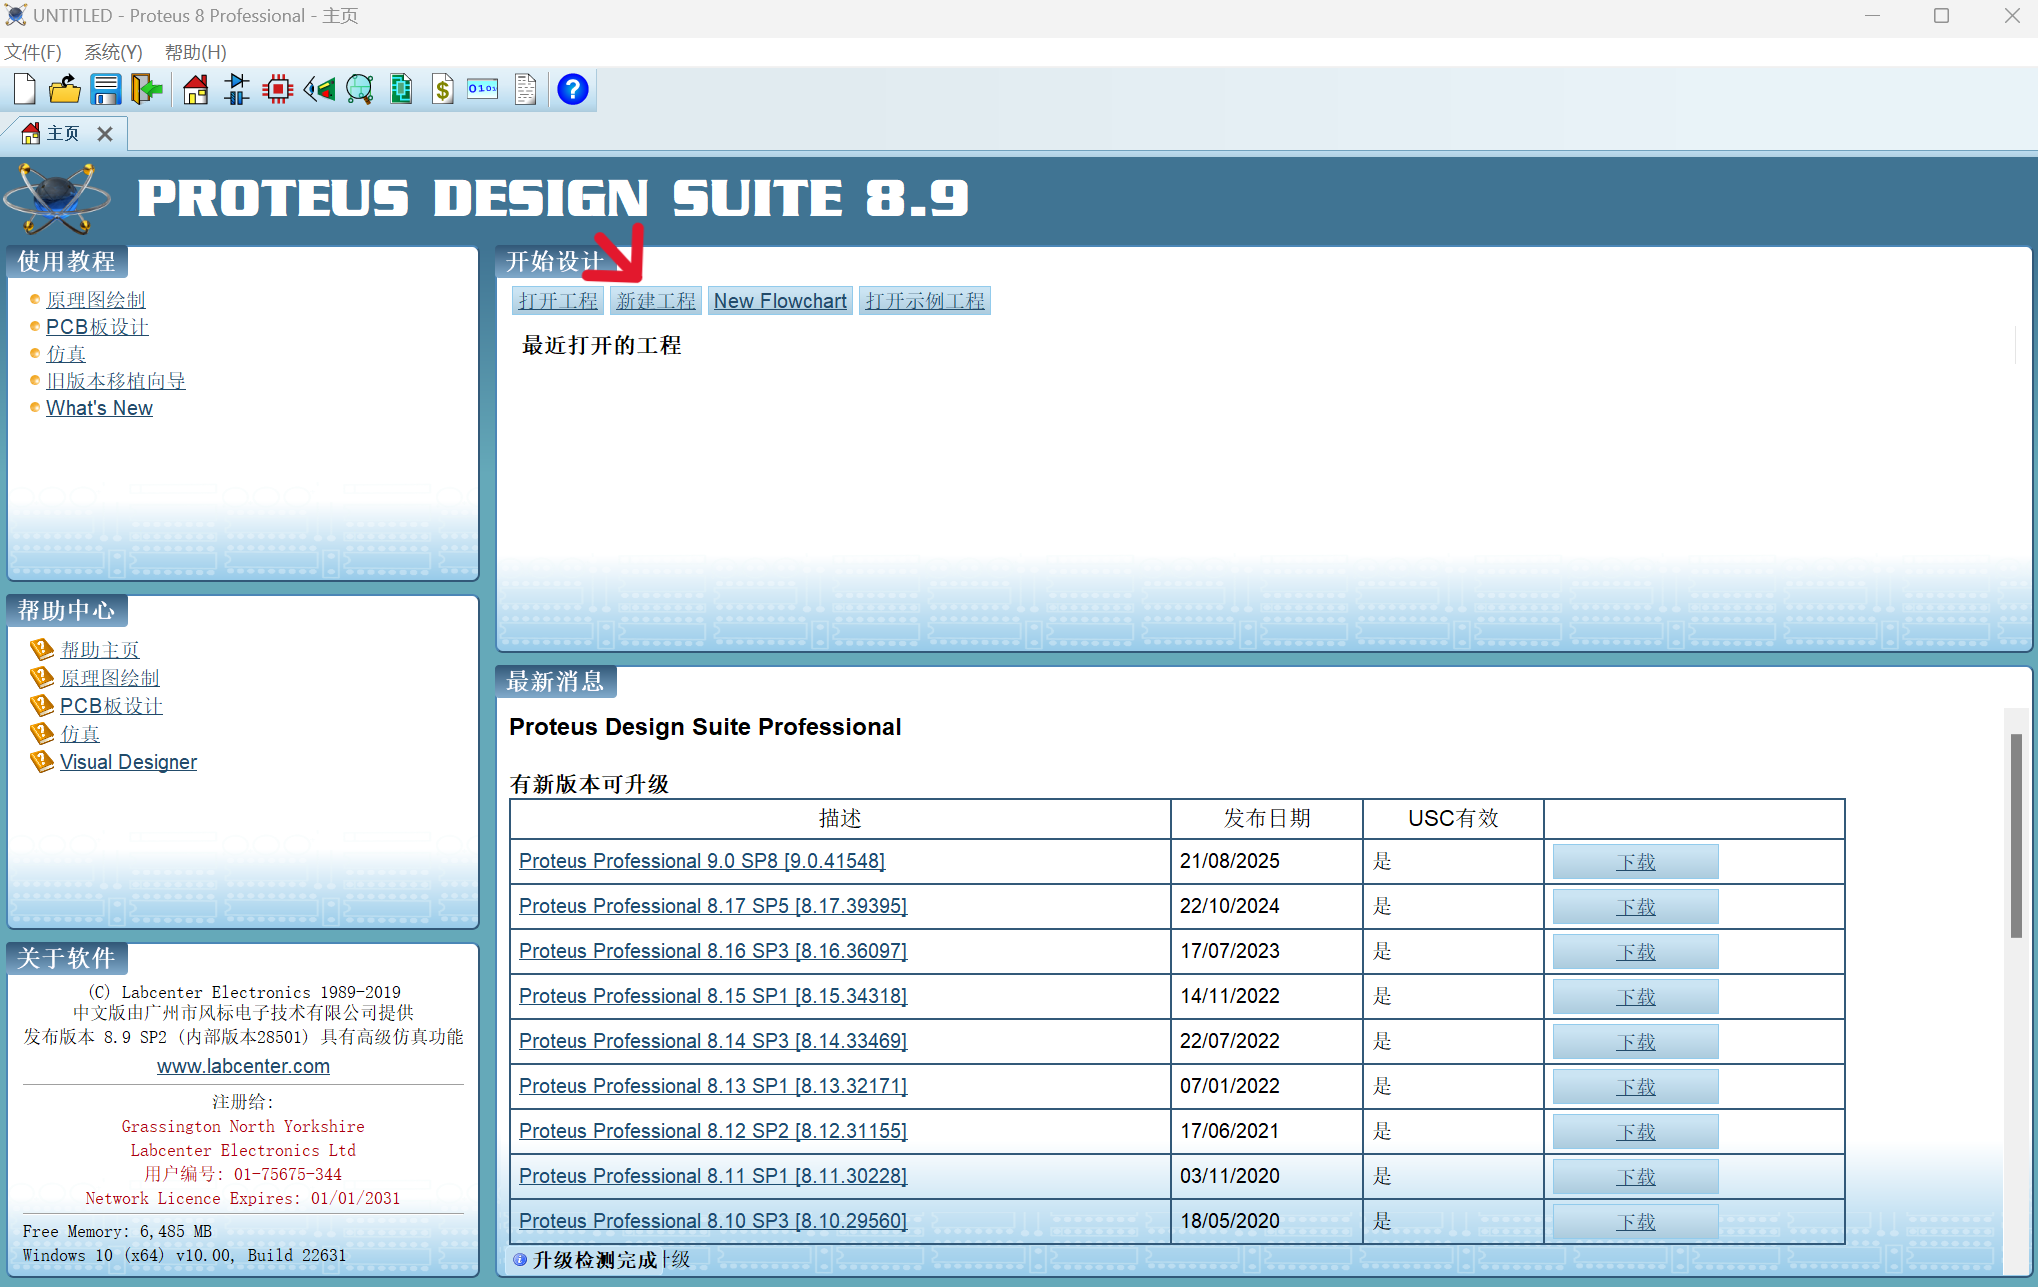Click the 打开工程 button
The image size is (2038, 1287).
pos(558,301)
